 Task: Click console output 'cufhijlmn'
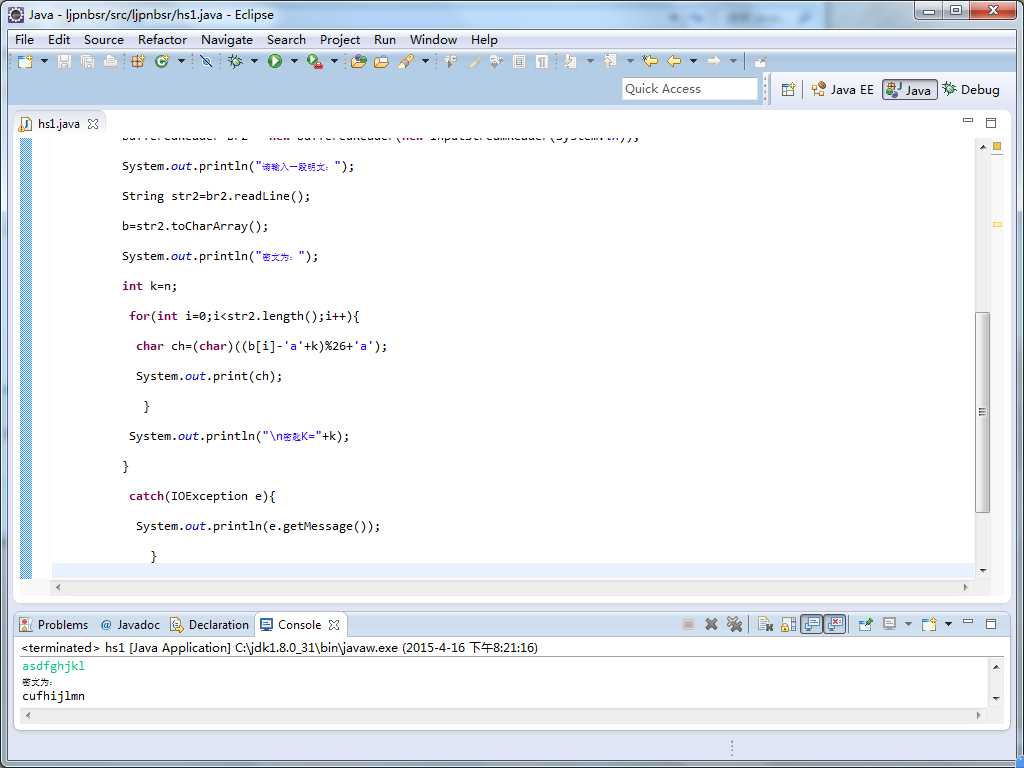(x=54, y=696)
